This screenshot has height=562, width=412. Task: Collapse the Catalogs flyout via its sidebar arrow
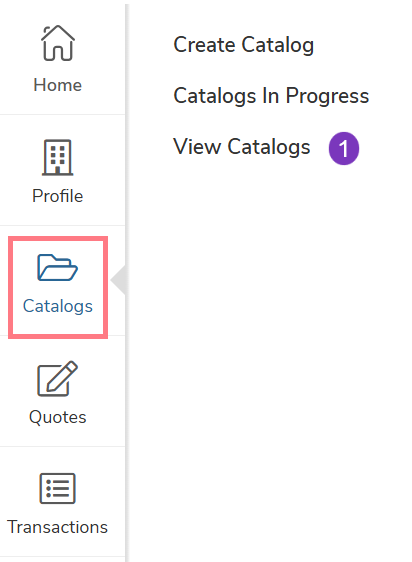[118, 280]
